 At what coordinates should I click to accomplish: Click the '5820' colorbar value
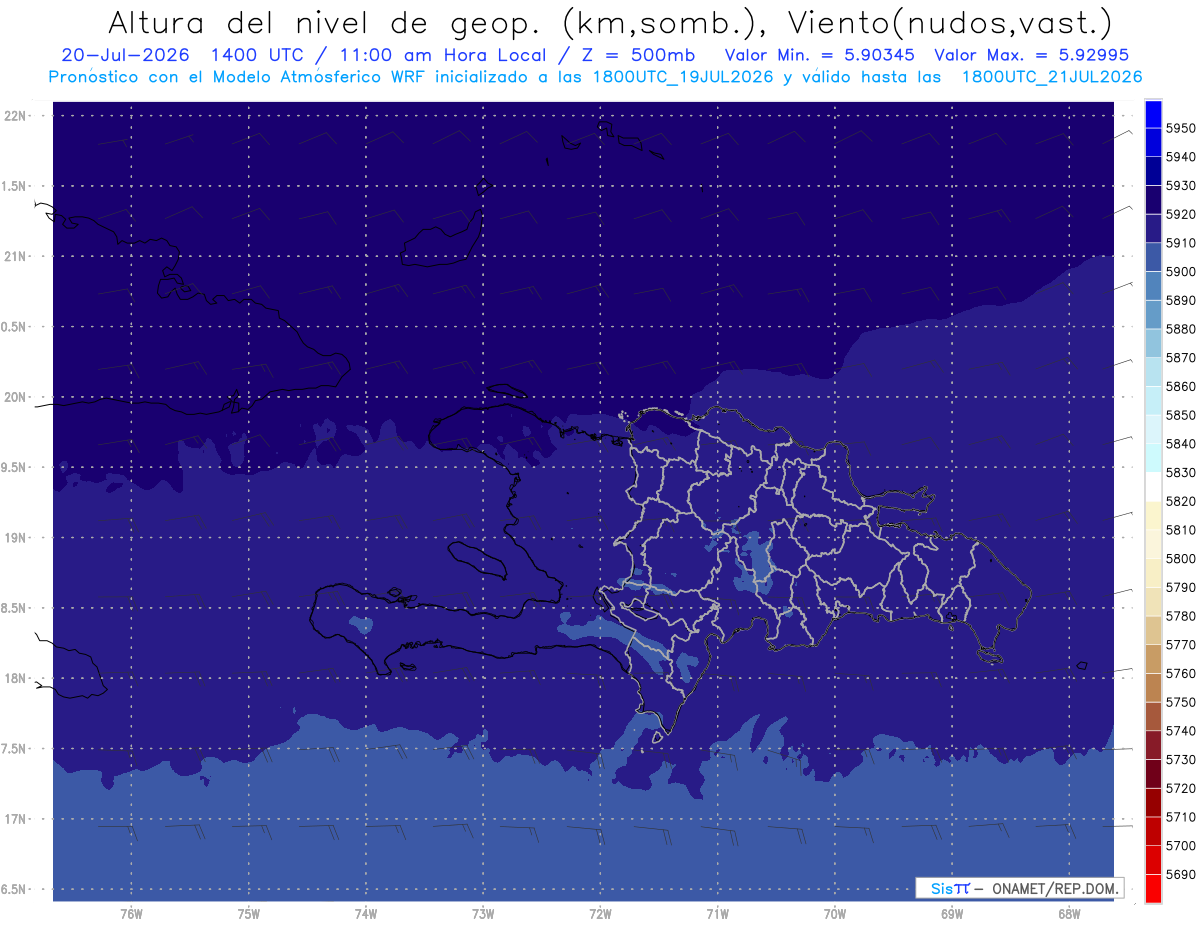coord(1181,501)
